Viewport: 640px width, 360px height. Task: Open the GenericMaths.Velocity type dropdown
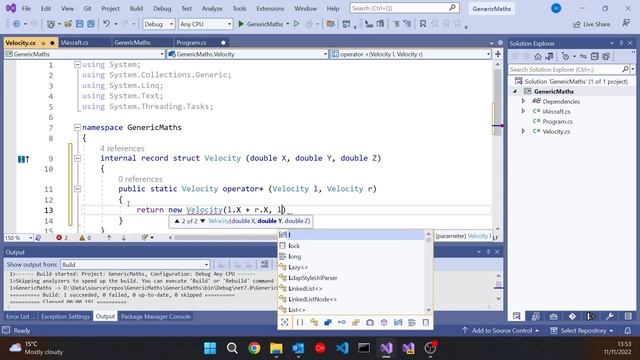(x=247, y=54)
